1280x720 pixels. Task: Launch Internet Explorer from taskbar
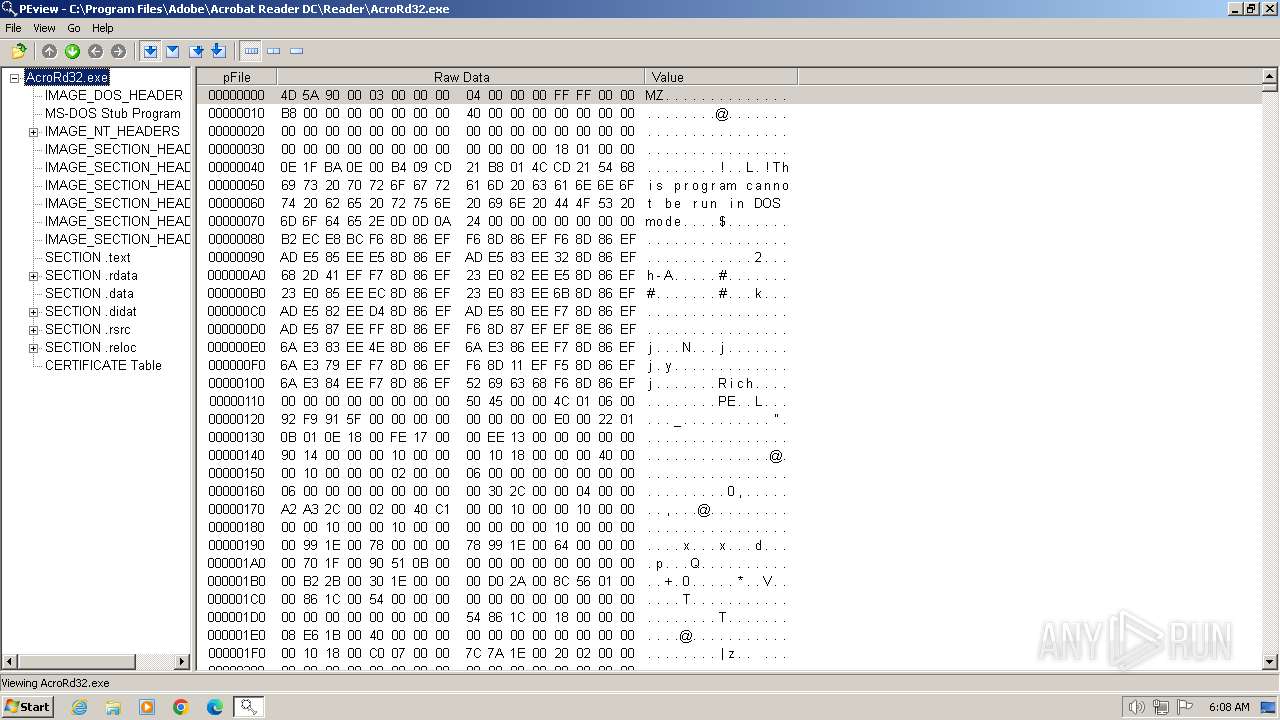(79, 707)
